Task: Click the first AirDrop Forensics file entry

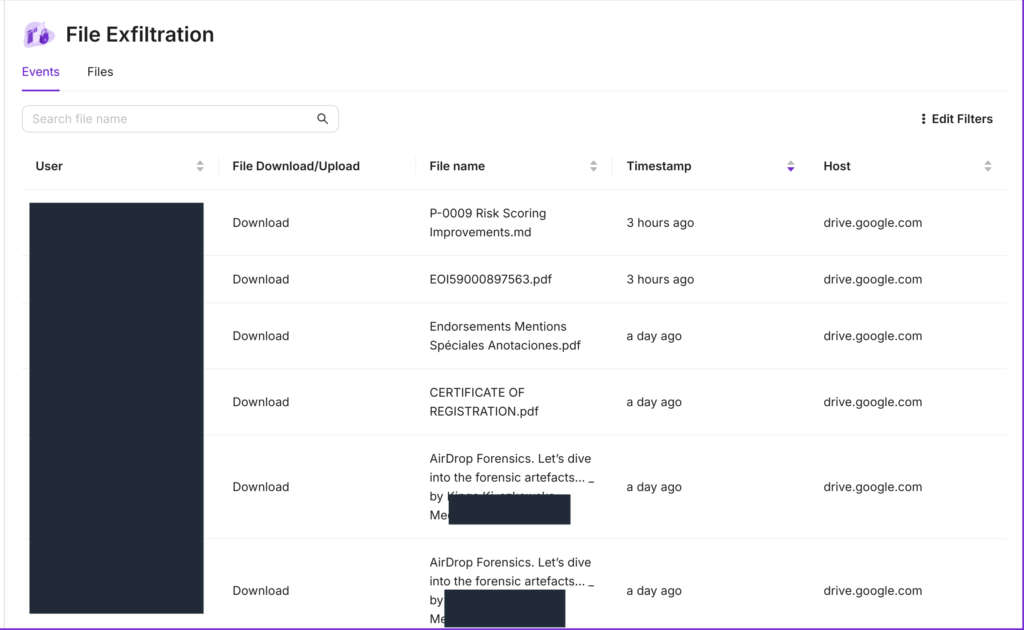Action: (510, 468)
